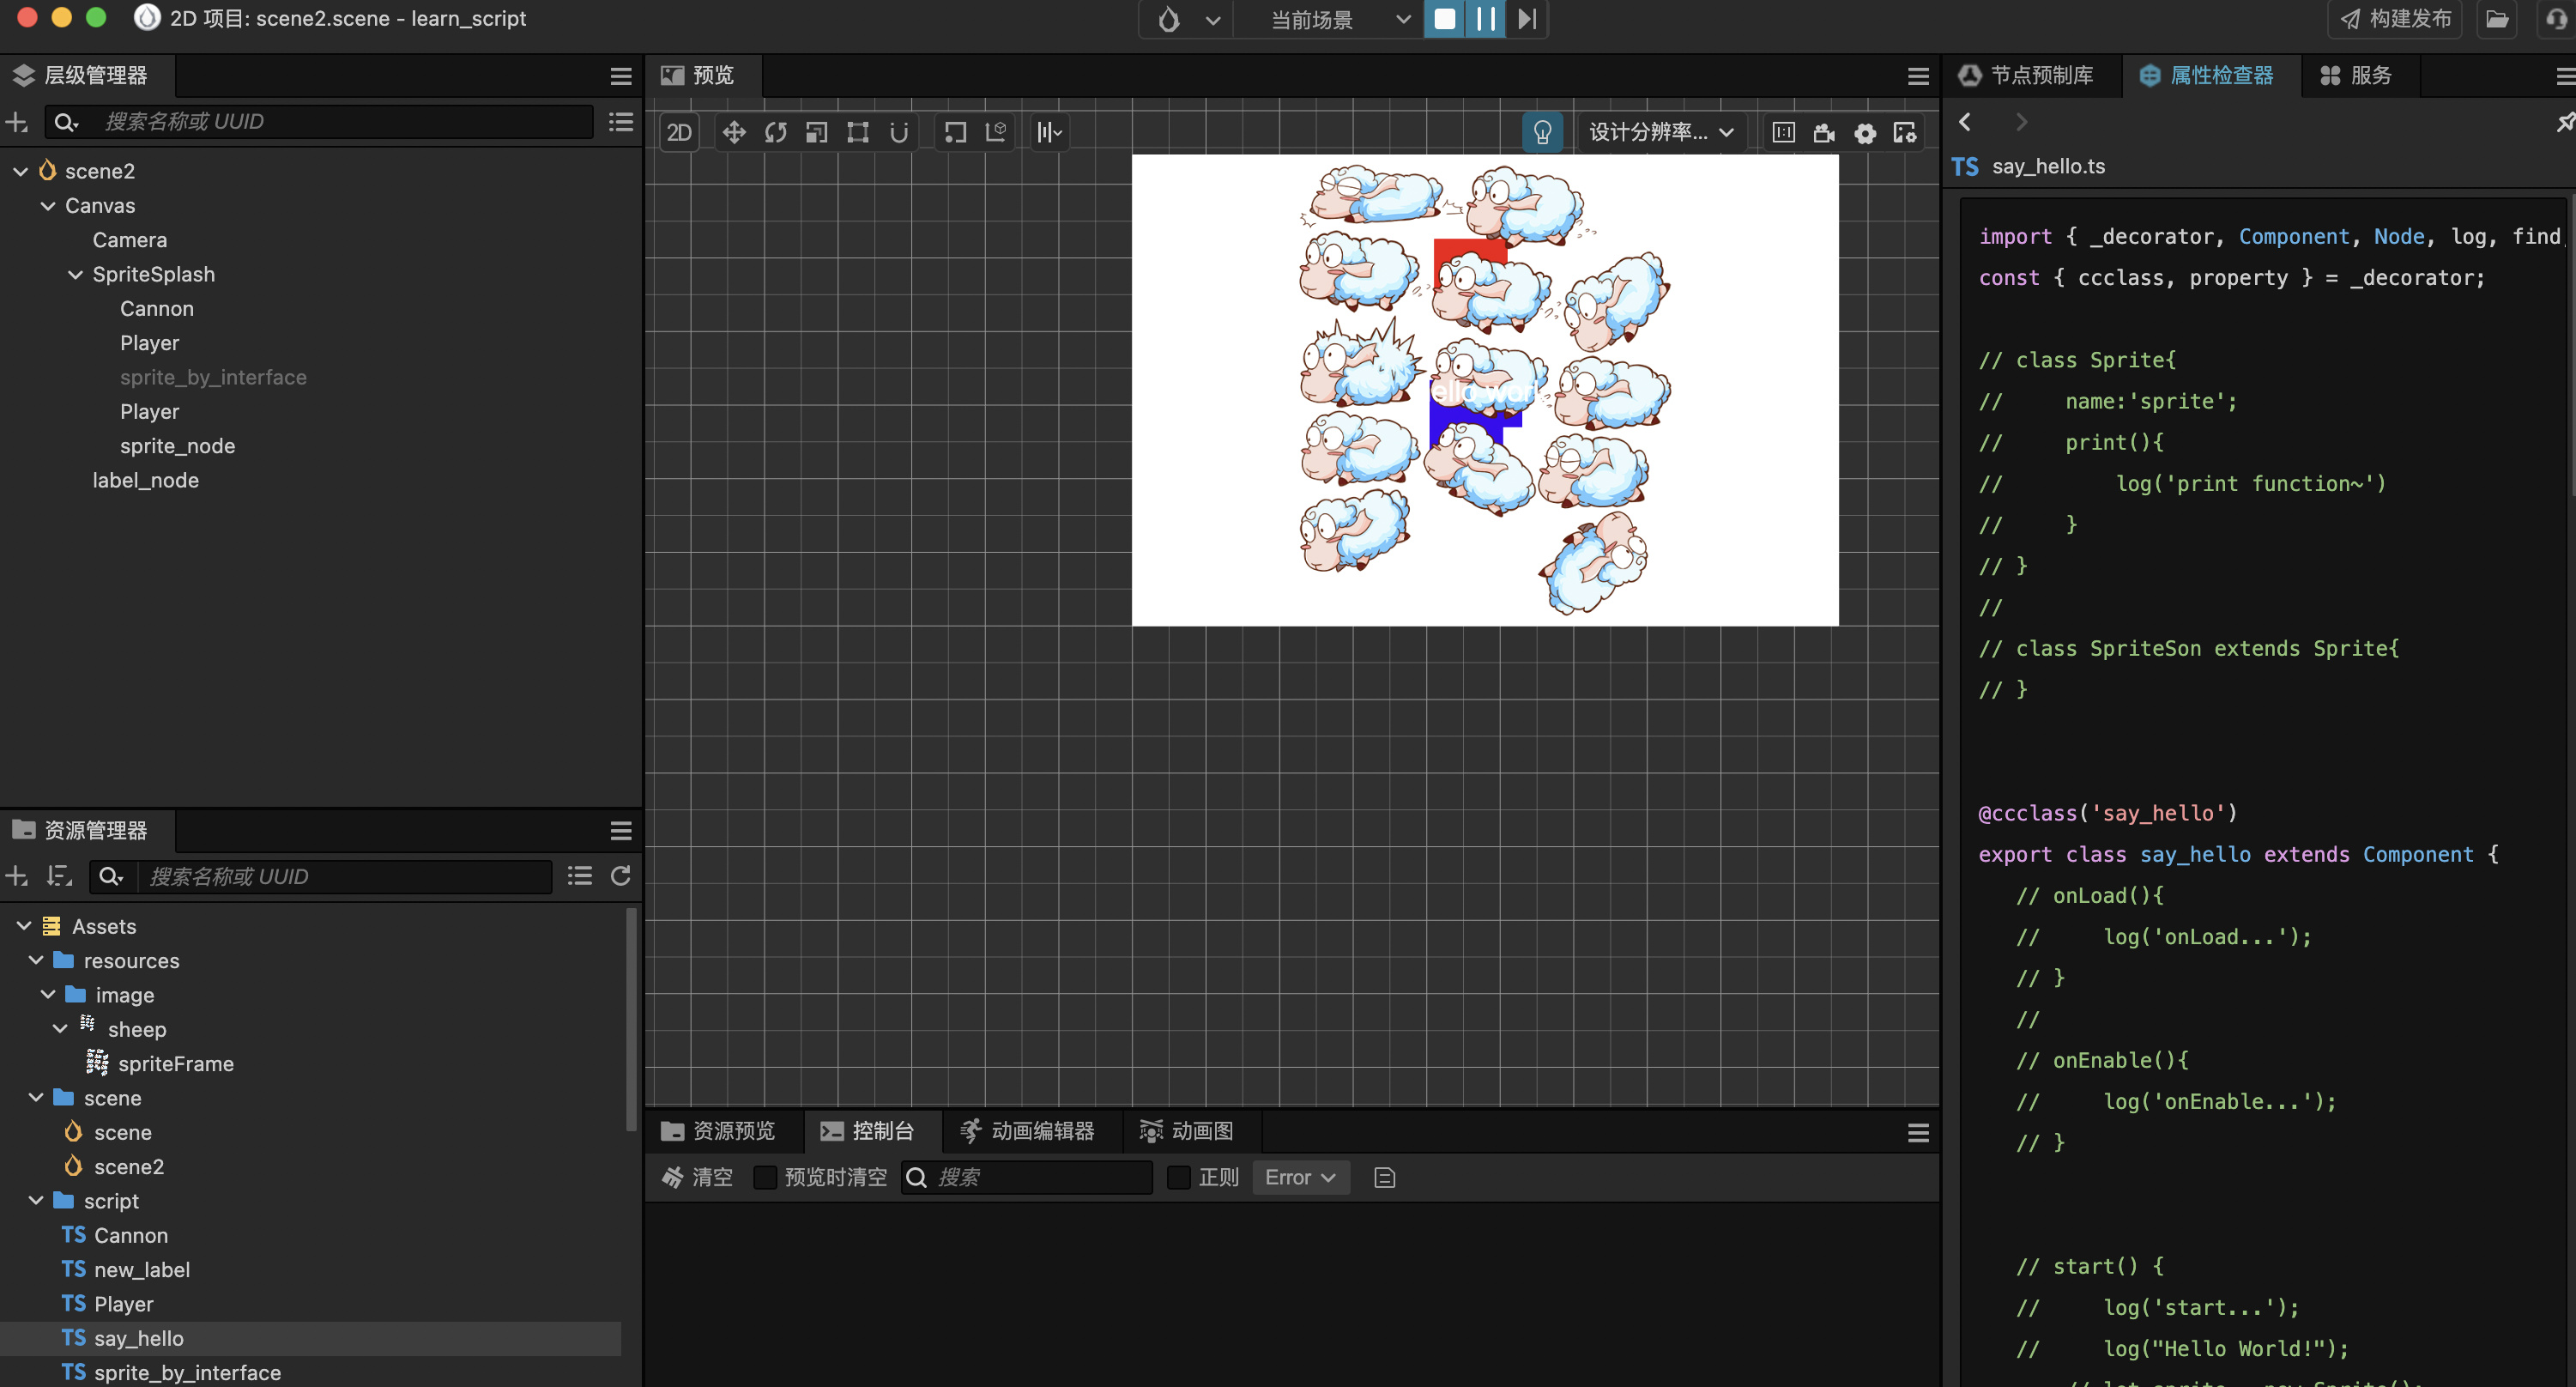Viewport: 2576px width, 1387px height.
Task: Select the Scale transform tool
Action: [x=816, y=133]
